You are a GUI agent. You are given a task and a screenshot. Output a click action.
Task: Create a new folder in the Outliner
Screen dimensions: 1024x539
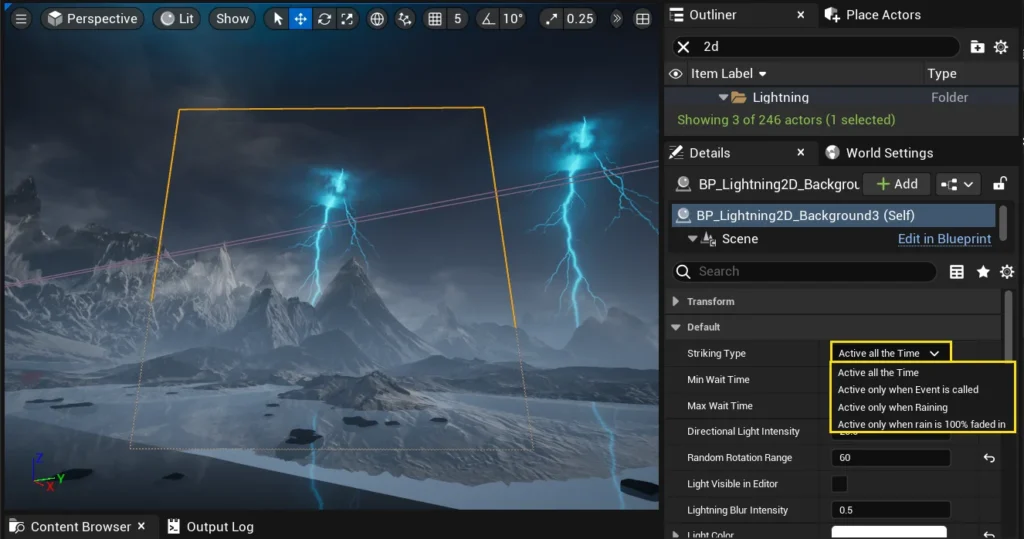[x=977, y=47]
